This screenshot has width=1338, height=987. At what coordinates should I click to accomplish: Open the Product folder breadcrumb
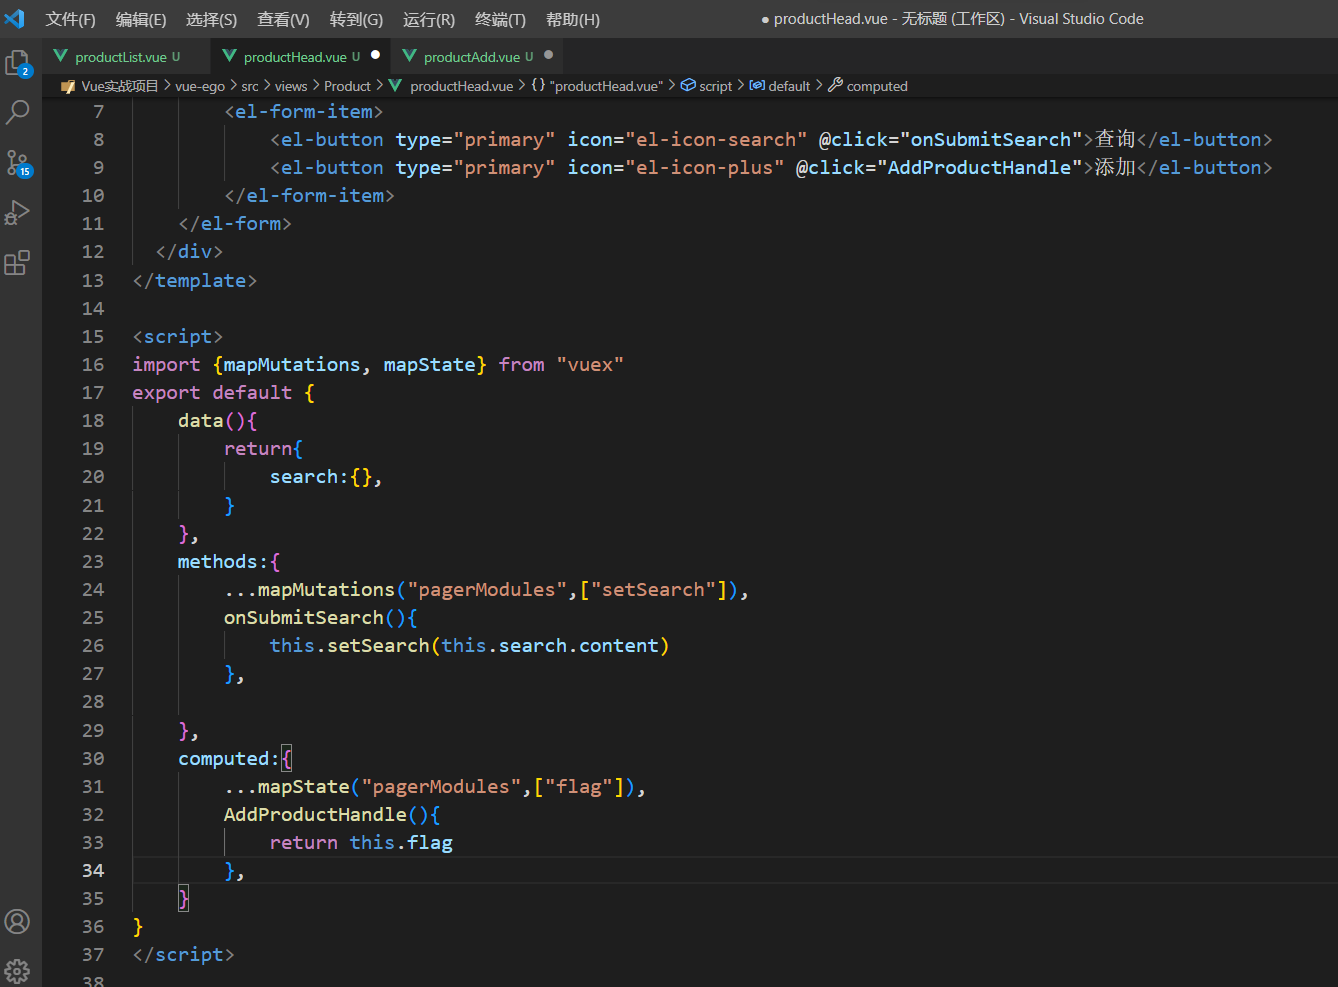click(x=347, y=86)
